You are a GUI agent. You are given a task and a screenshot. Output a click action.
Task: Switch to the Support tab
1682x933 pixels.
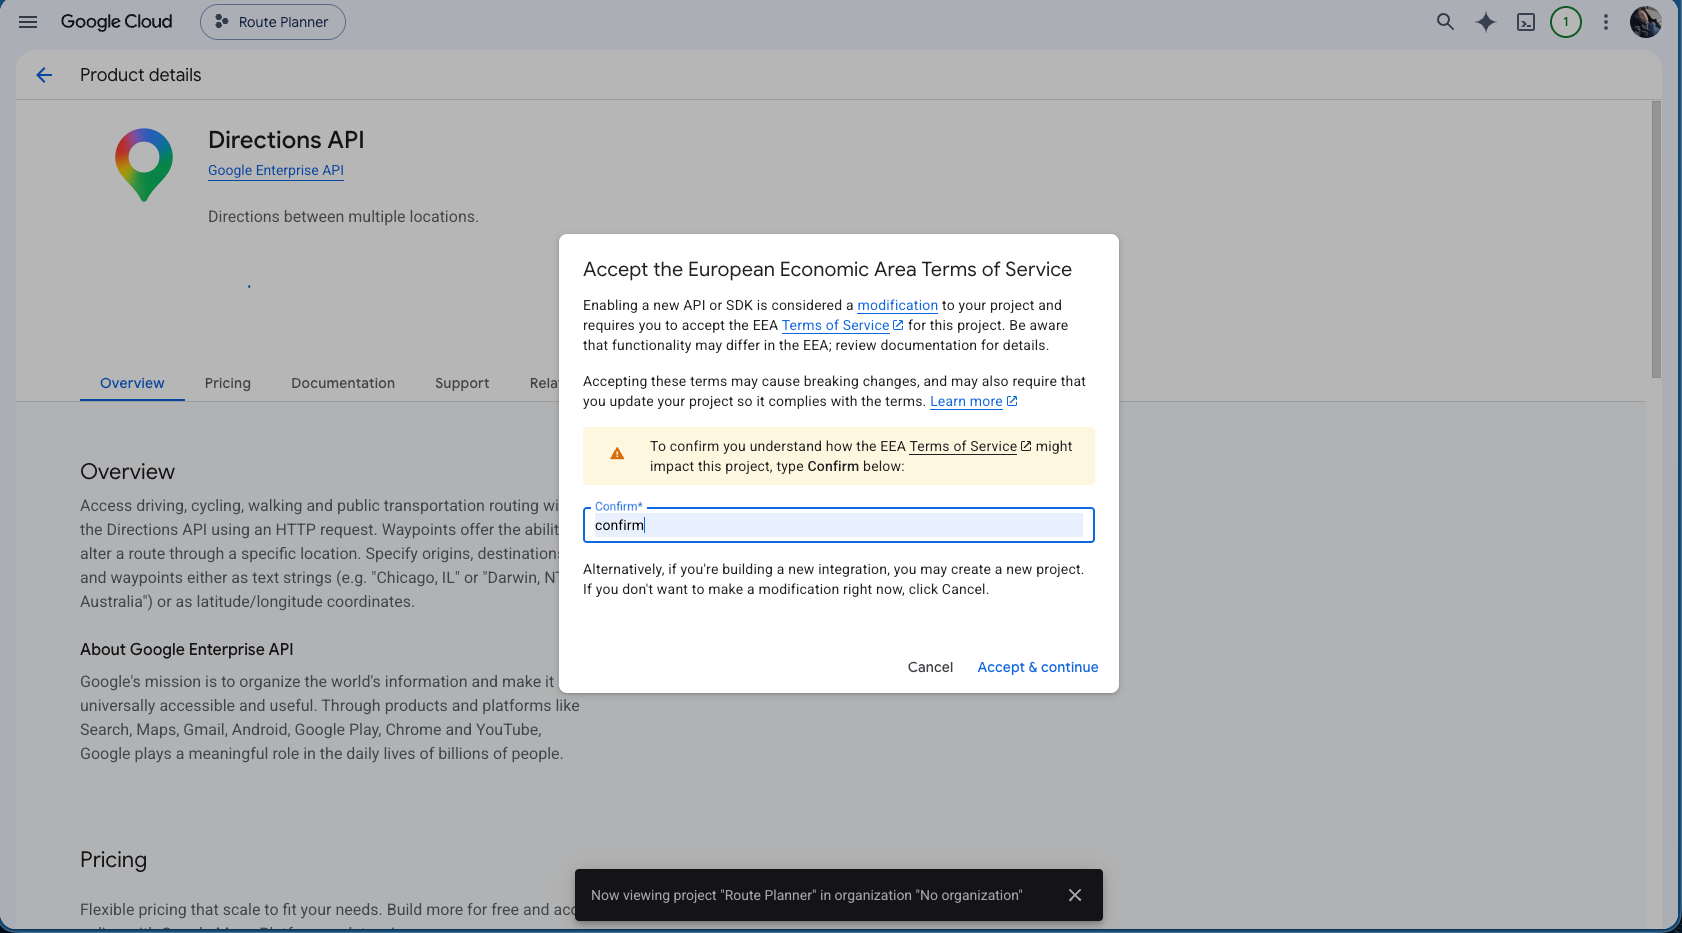point(462,383)
